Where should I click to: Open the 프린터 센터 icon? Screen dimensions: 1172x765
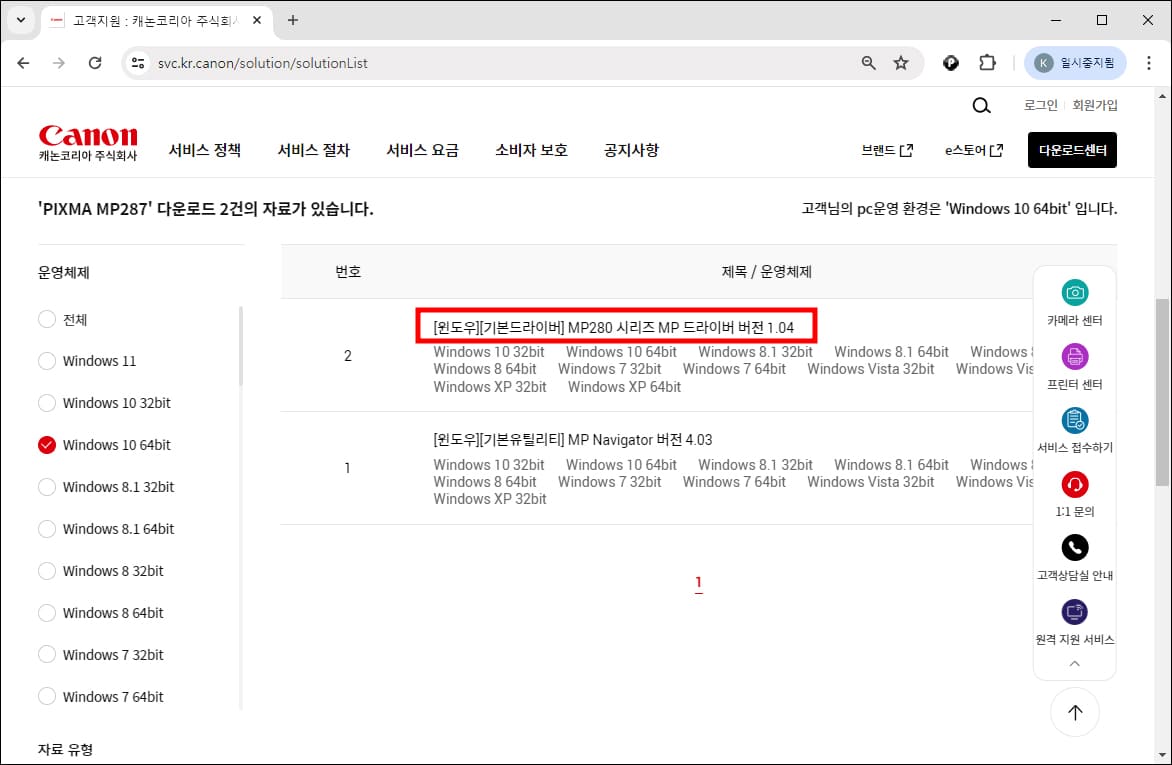click(1074, 357)
